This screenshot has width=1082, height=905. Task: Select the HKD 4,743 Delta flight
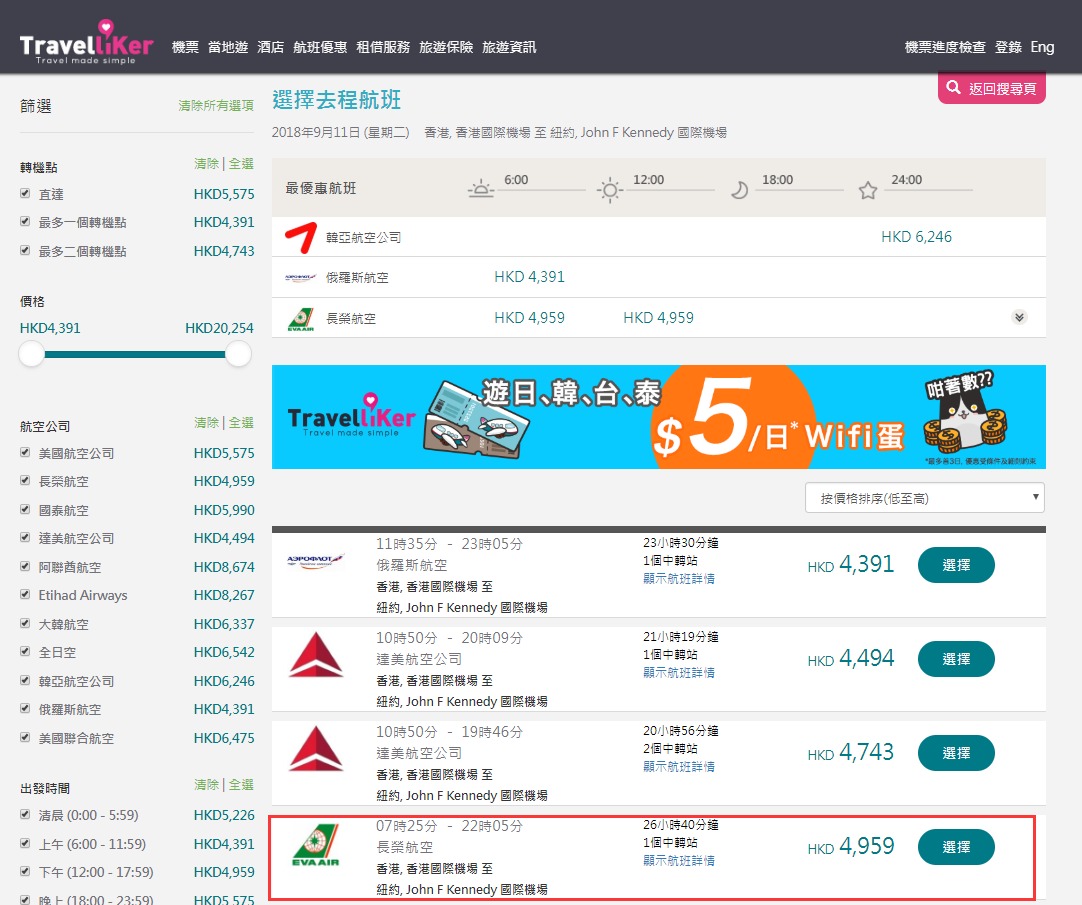(x=956, y=753)
